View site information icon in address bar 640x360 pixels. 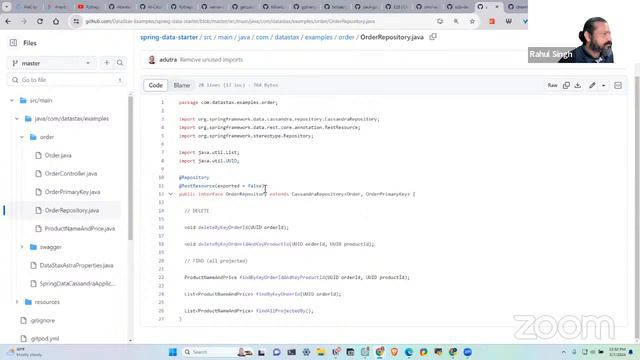click(76, 21)
